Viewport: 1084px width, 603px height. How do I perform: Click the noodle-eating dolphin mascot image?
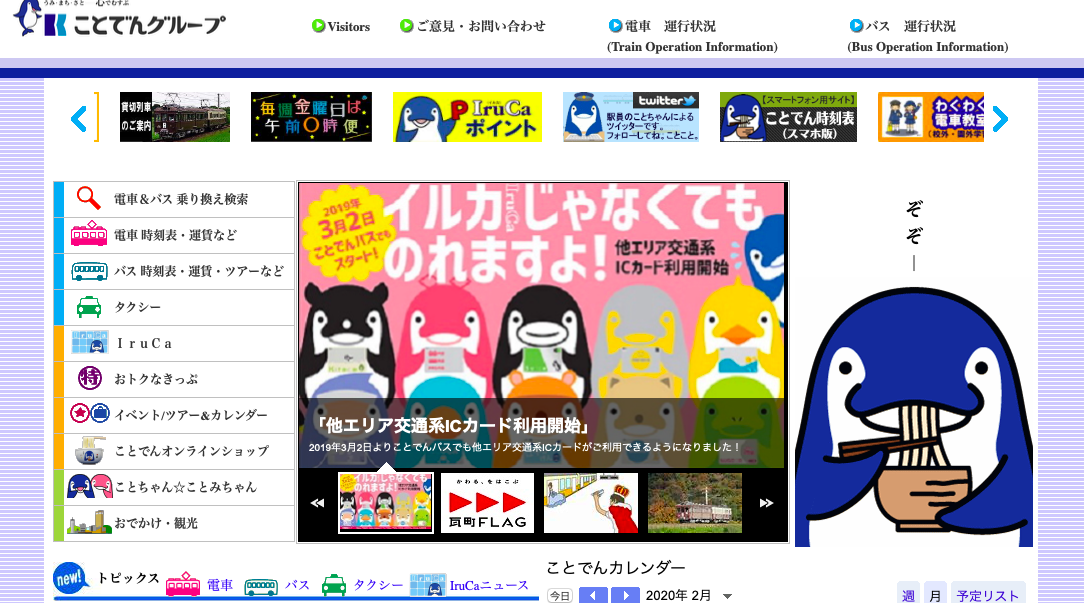913,415
